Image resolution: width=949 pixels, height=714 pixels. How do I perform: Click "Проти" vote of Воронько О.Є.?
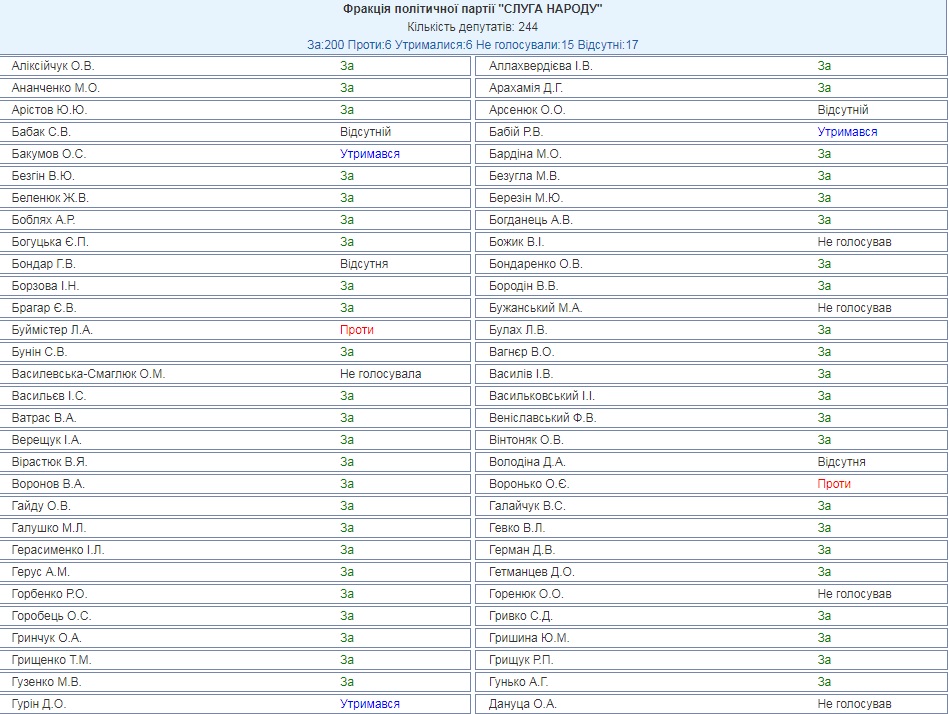pyautogui.click(x=834, y=484)
